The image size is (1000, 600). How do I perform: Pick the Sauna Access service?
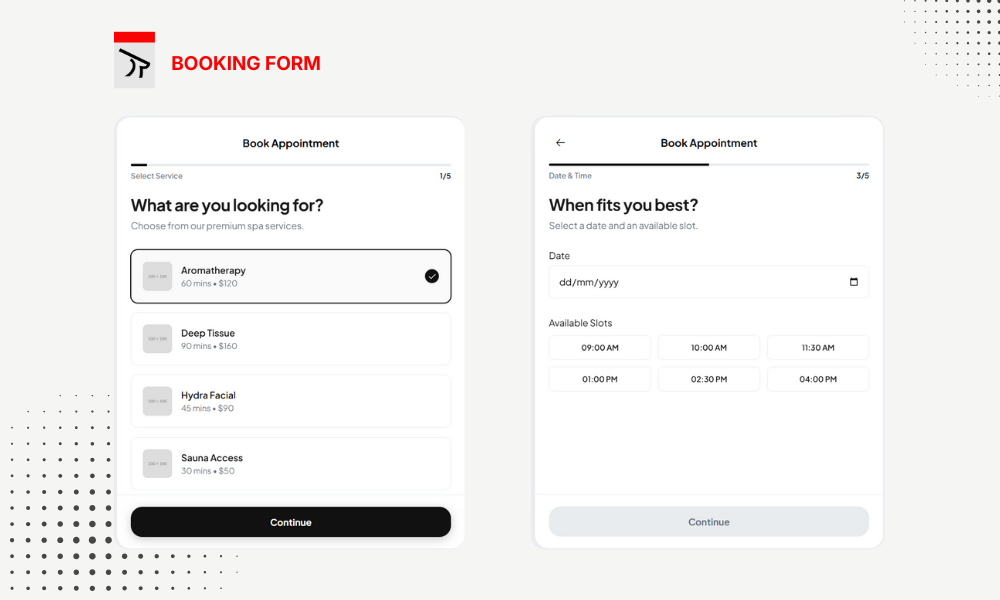[x=290, y=464]
